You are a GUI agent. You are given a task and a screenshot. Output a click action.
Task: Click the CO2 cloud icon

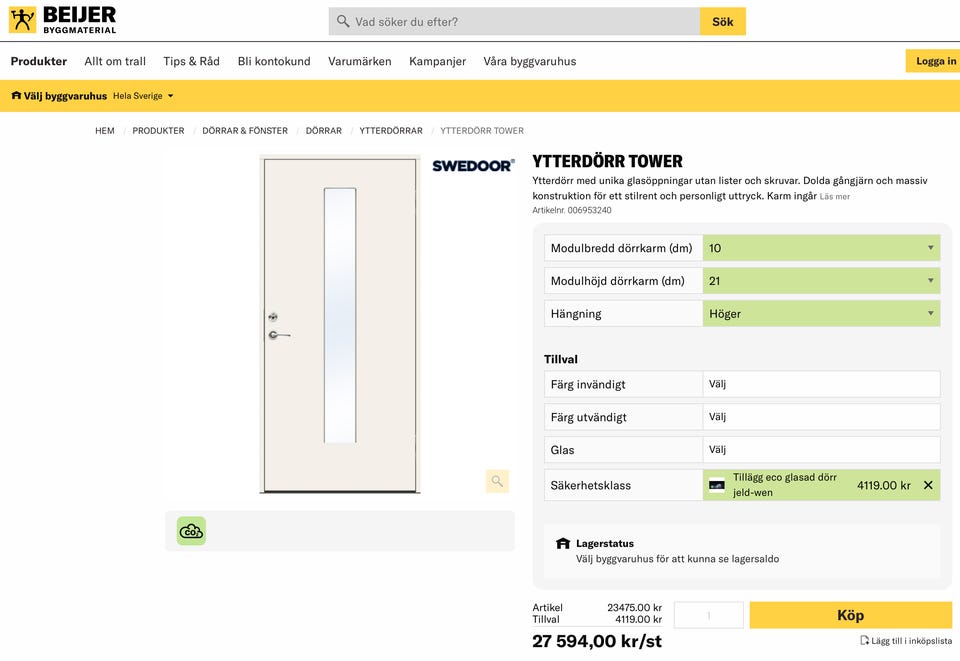(191, 531)
